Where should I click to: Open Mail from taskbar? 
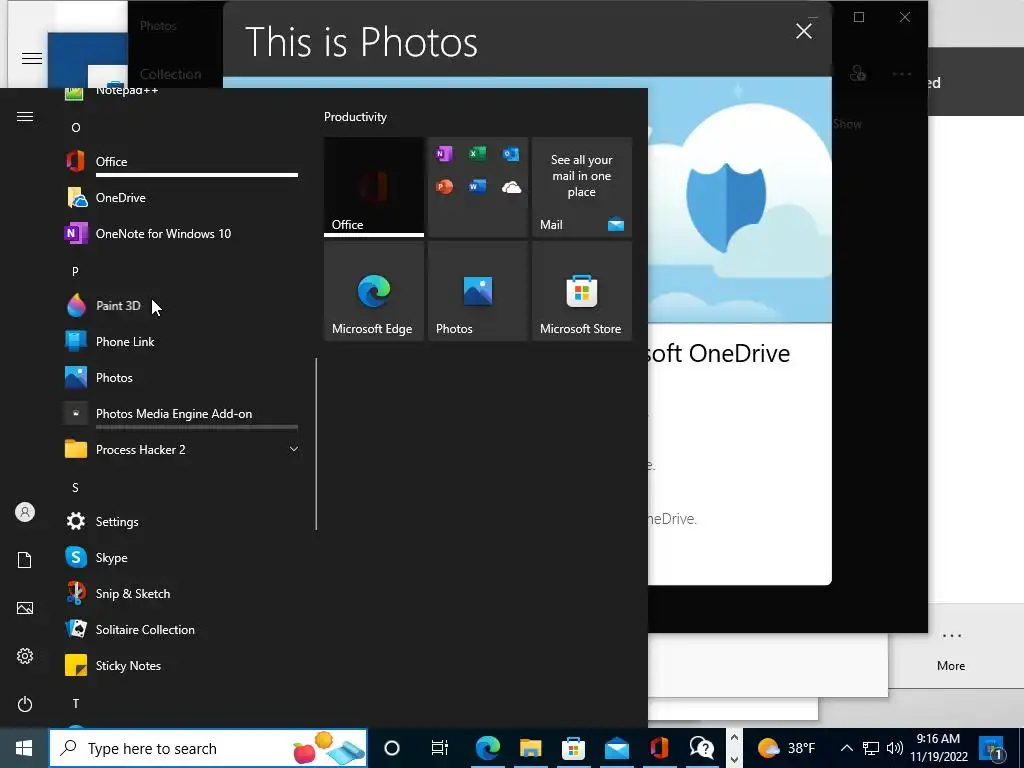pyautogui.click(x=616, y=748)
